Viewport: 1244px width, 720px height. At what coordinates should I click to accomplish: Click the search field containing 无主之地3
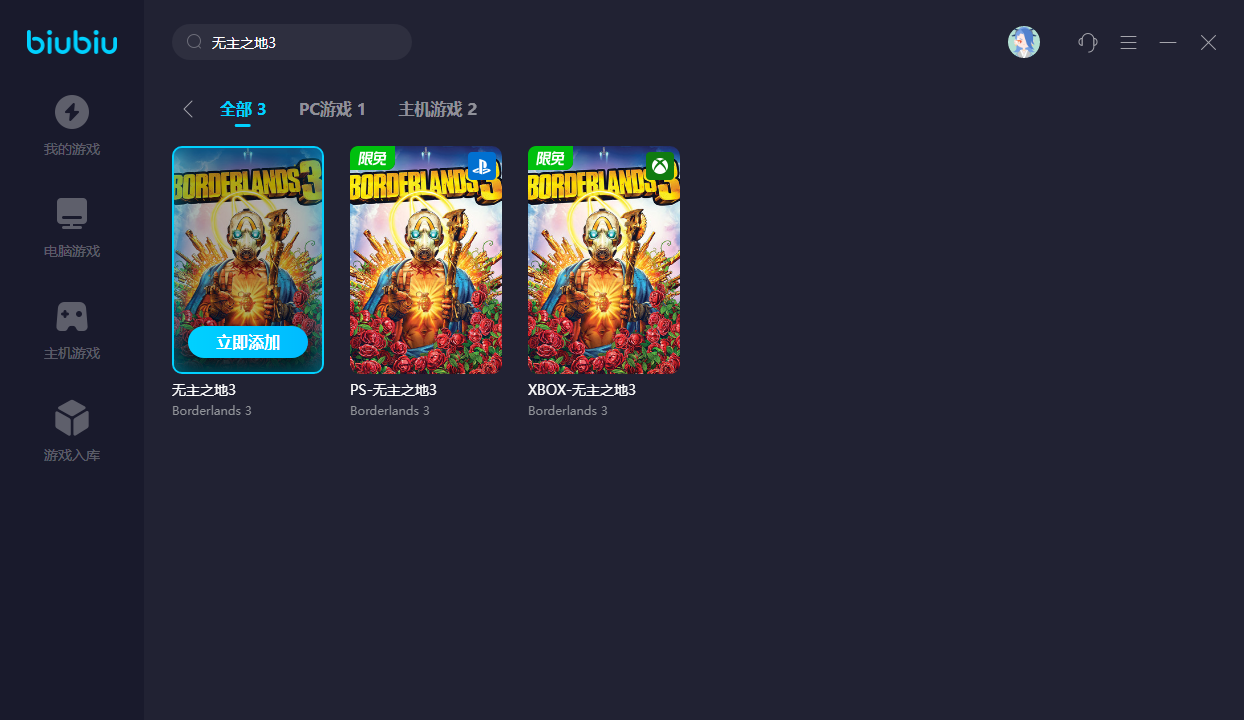click(292, 42)
